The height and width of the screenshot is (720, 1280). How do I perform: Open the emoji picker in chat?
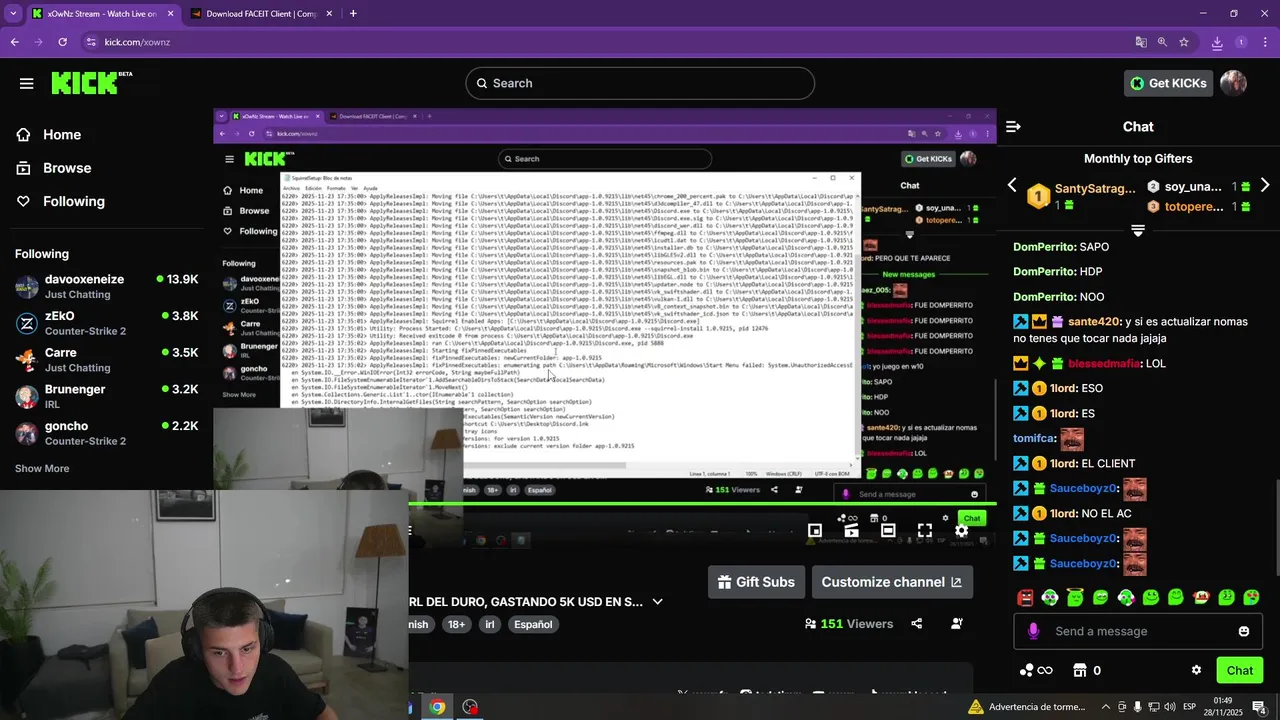tap(1244, 631)
